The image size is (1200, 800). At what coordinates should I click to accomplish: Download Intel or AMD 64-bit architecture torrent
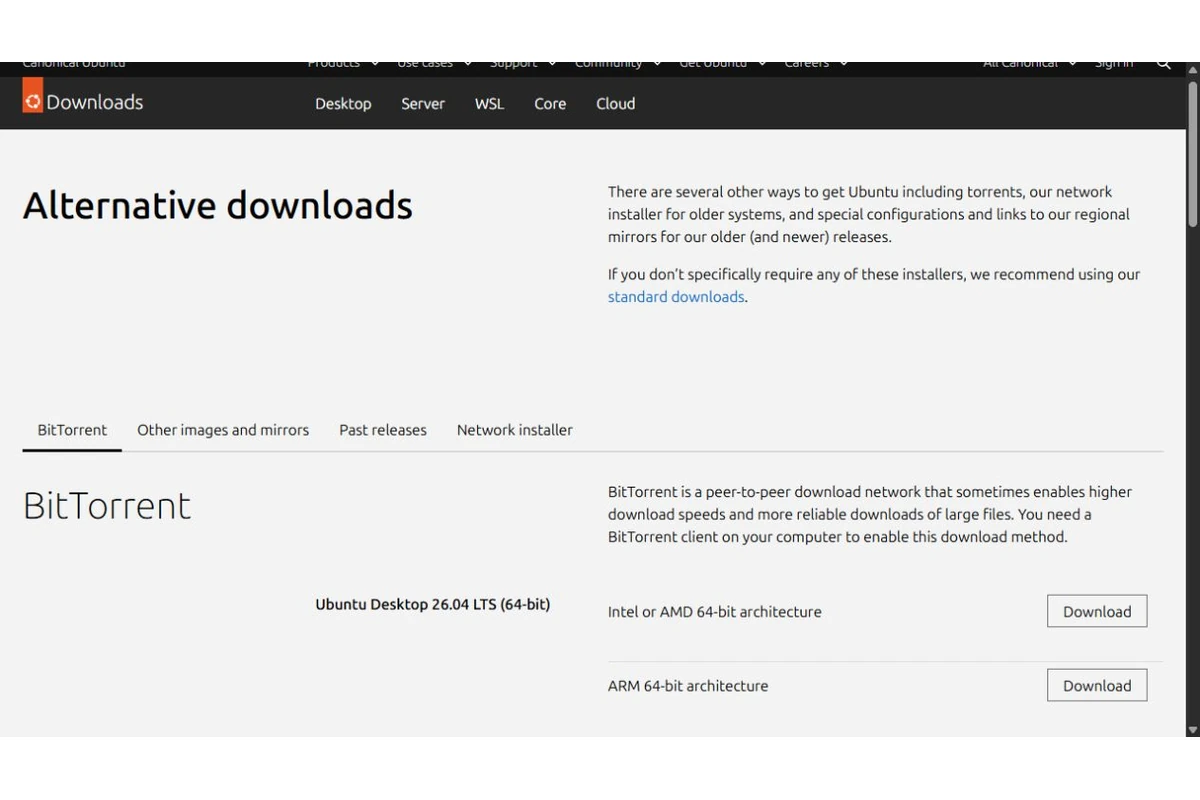pos(1097,611)
